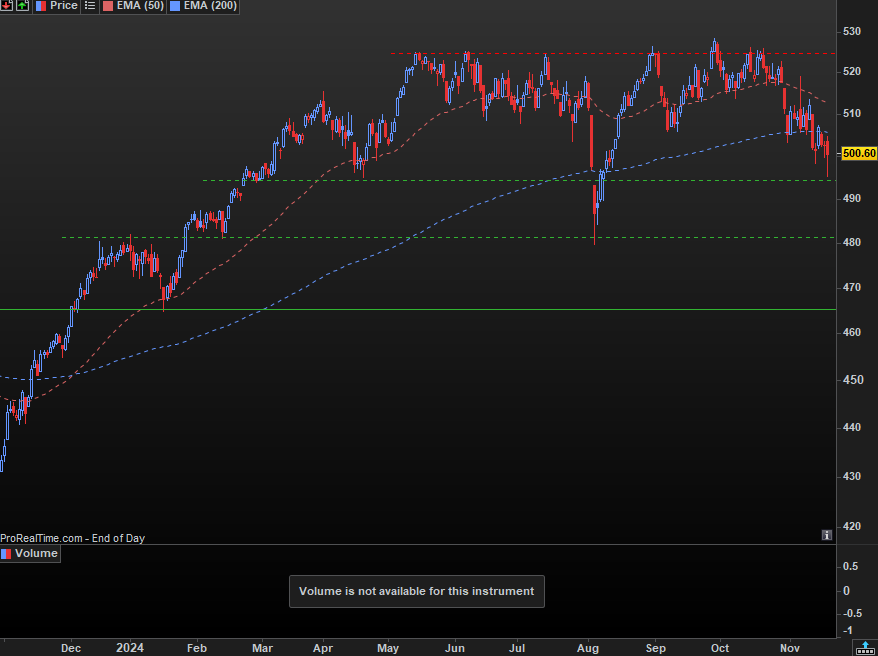Click the Feb label on the time axis
The image size is (878, 656).
(197, 648)
